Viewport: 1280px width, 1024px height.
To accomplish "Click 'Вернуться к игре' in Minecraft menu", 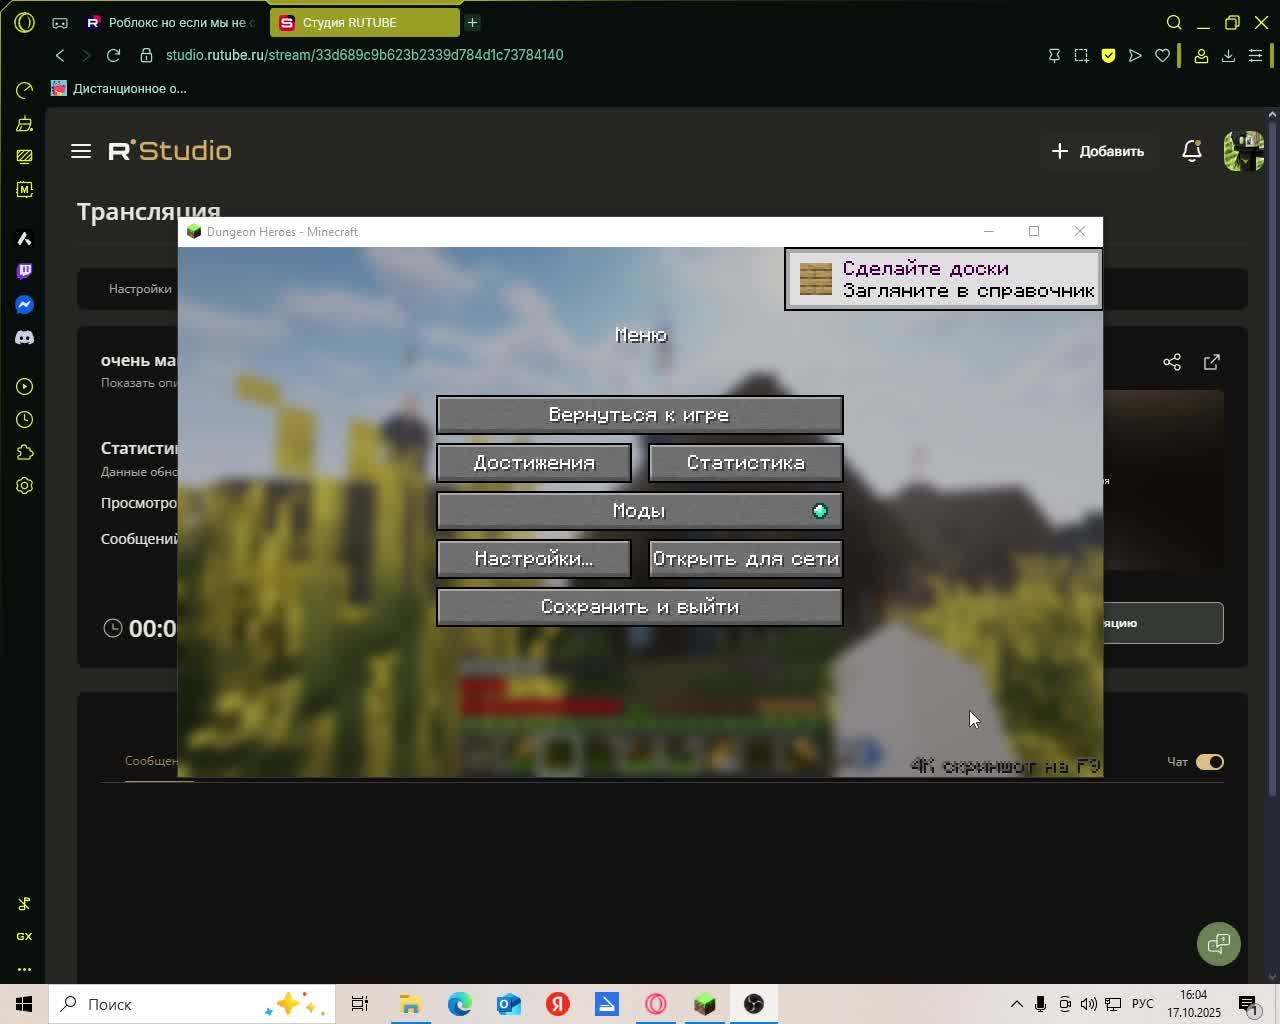I will click(639, 415).
